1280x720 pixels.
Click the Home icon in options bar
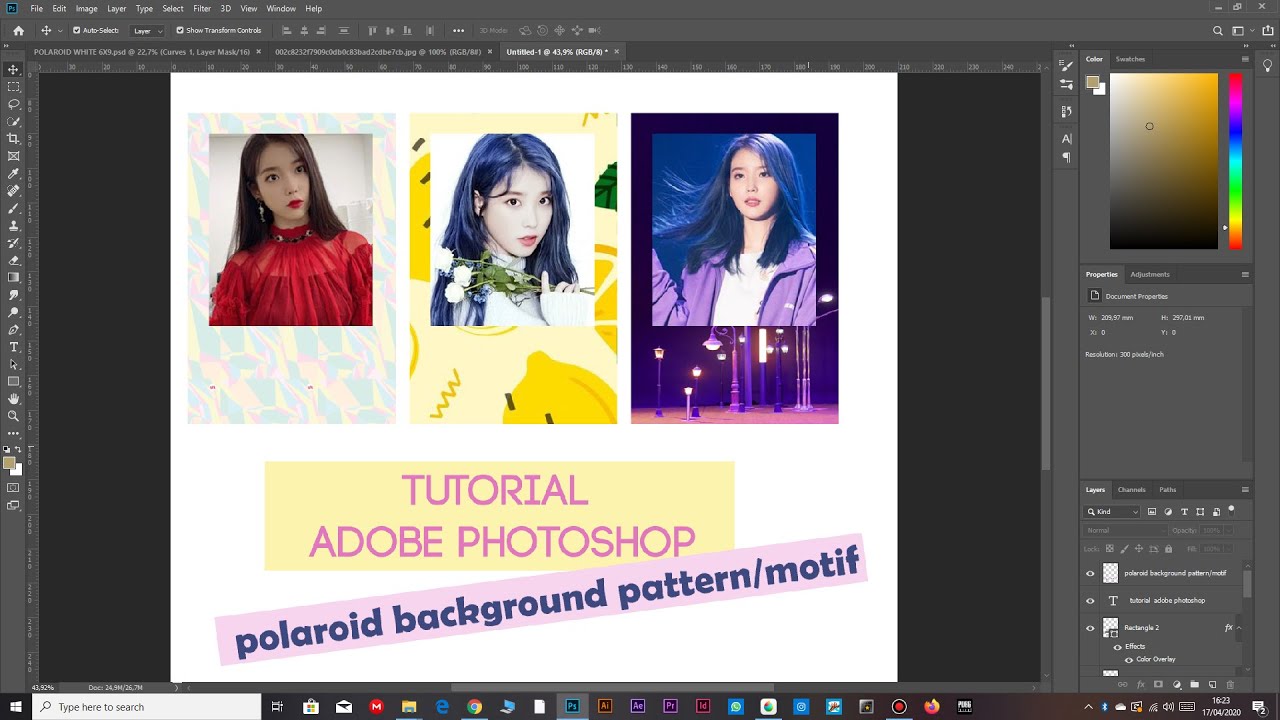[x=18, y=31]
